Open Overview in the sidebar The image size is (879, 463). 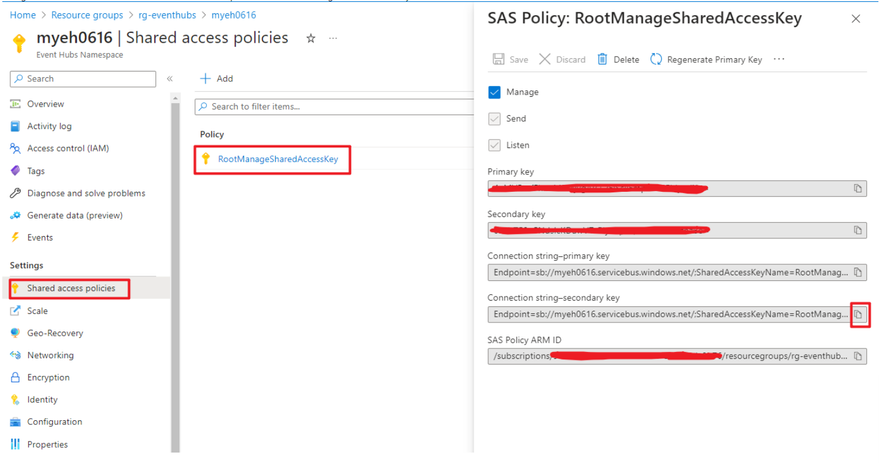[45, 104]
